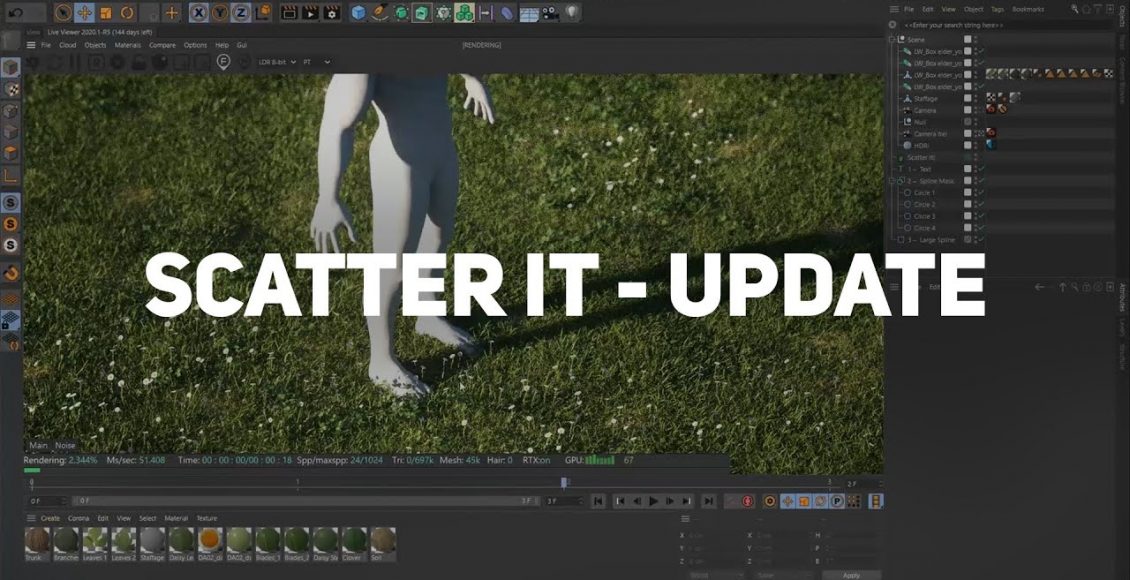Collapse the Scene tree node
The width and height of the screenshot is (1130, 580).
click(891, 39)
